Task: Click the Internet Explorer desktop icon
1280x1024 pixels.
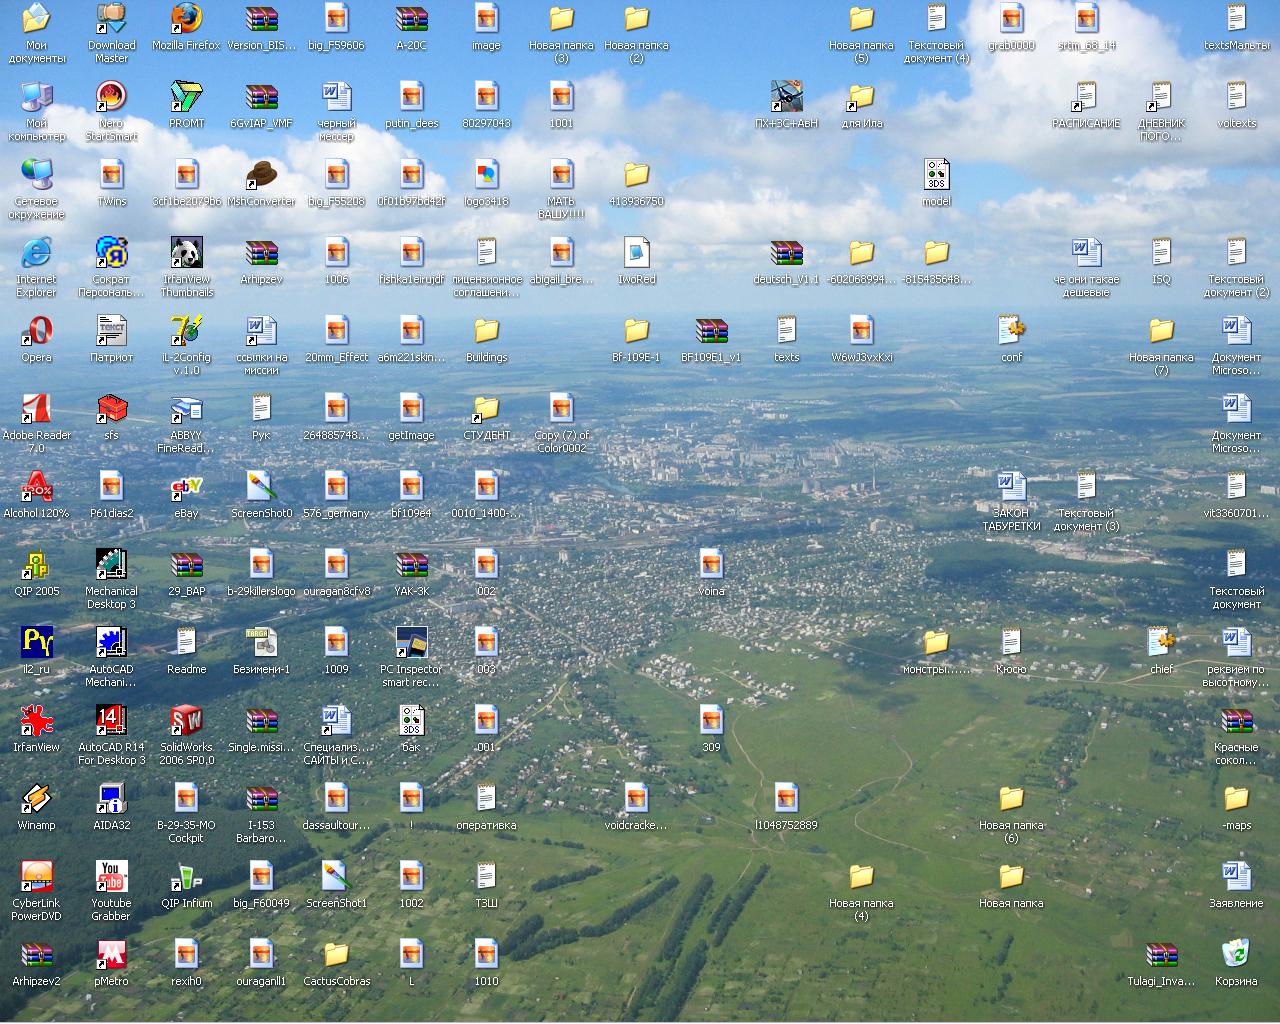Action: (x=36, y=253)
